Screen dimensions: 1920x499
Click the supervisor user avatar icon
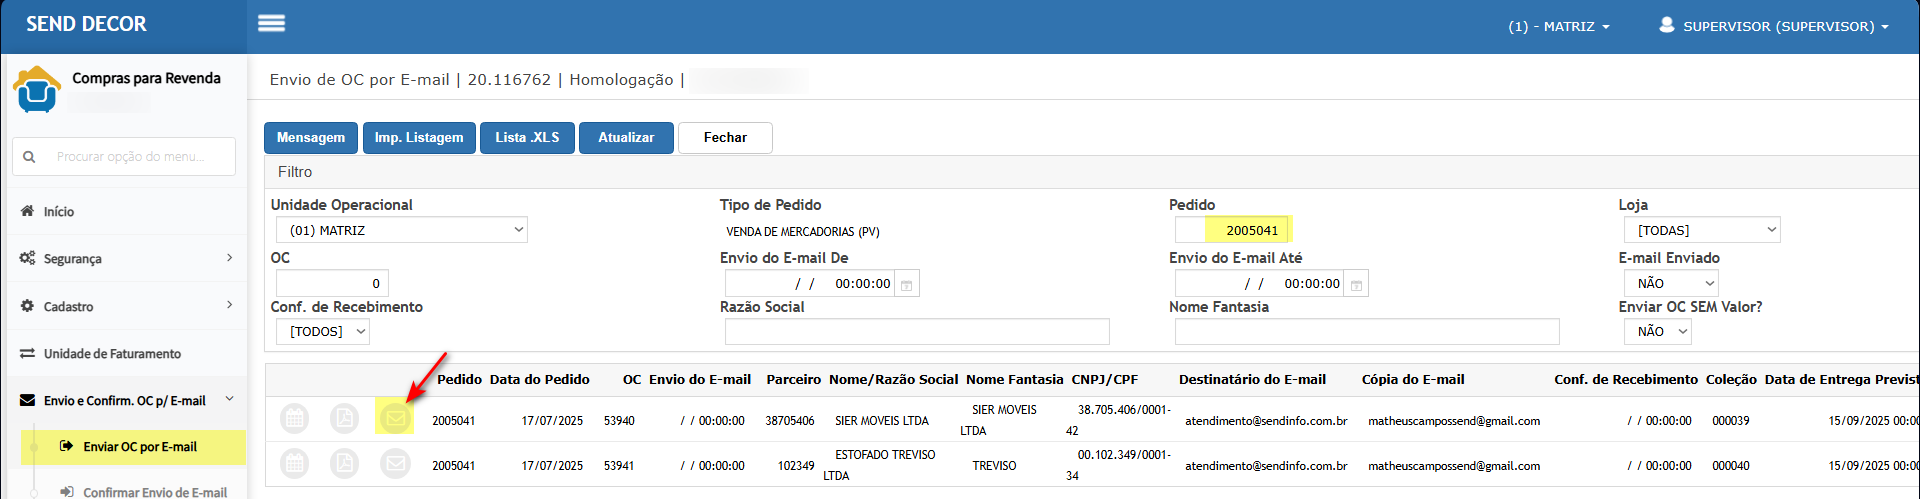click(x=1667, y=25)
